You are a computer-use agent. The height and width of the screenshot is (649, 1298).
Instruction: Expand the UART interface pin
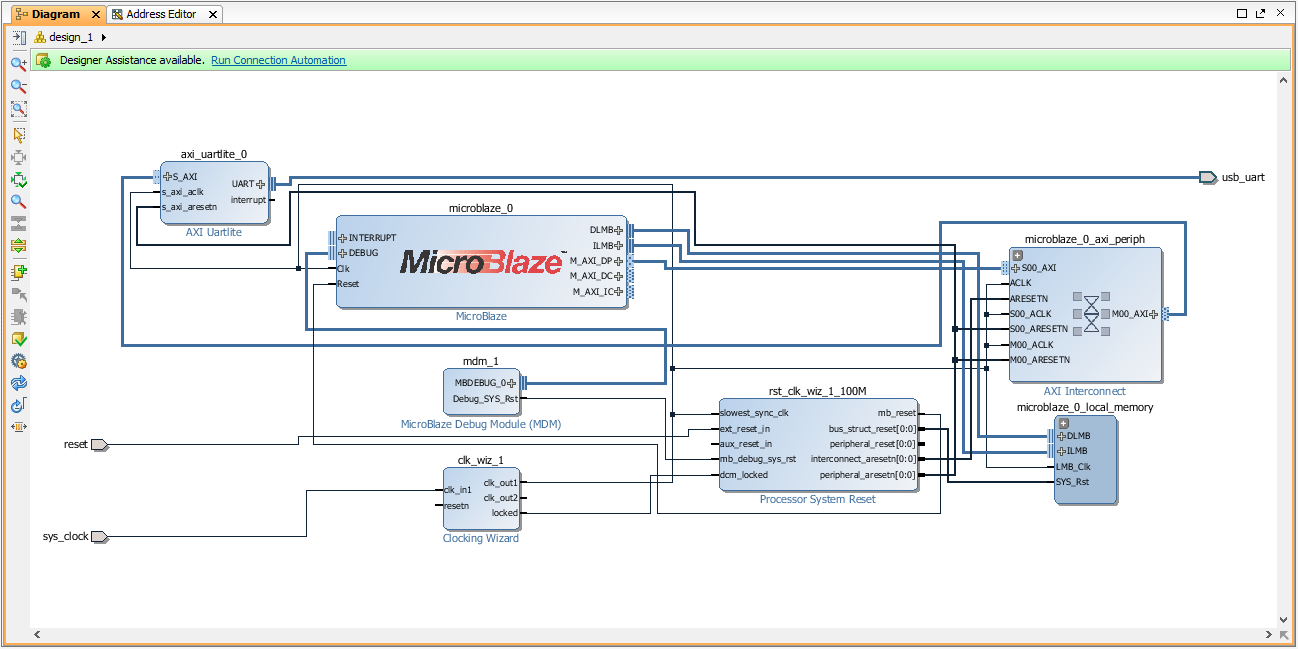(260, 184)
